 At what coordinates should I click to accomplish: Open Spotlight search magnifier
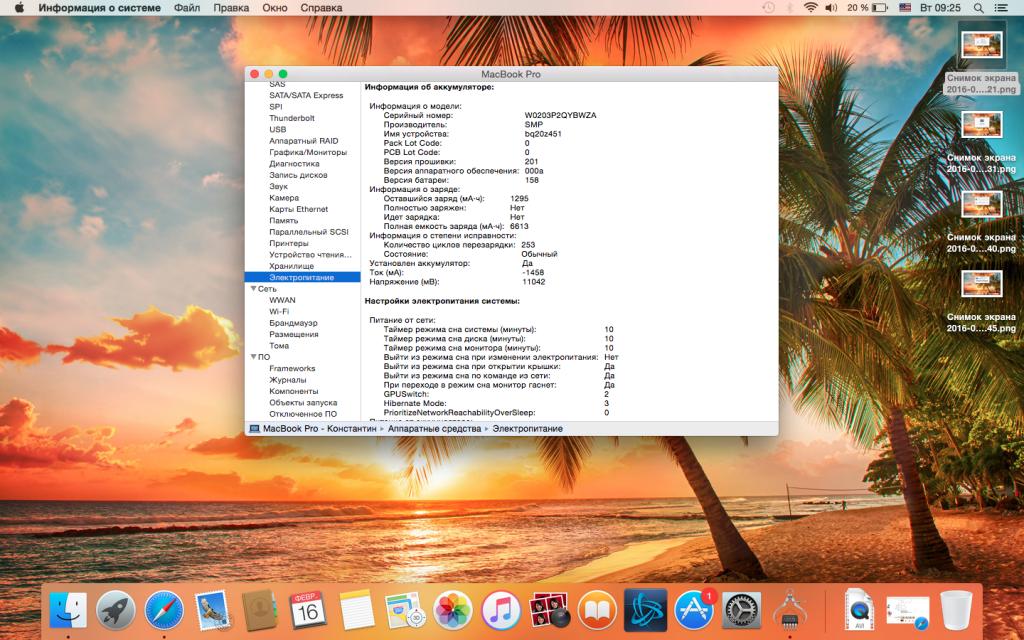coord(978,8)
